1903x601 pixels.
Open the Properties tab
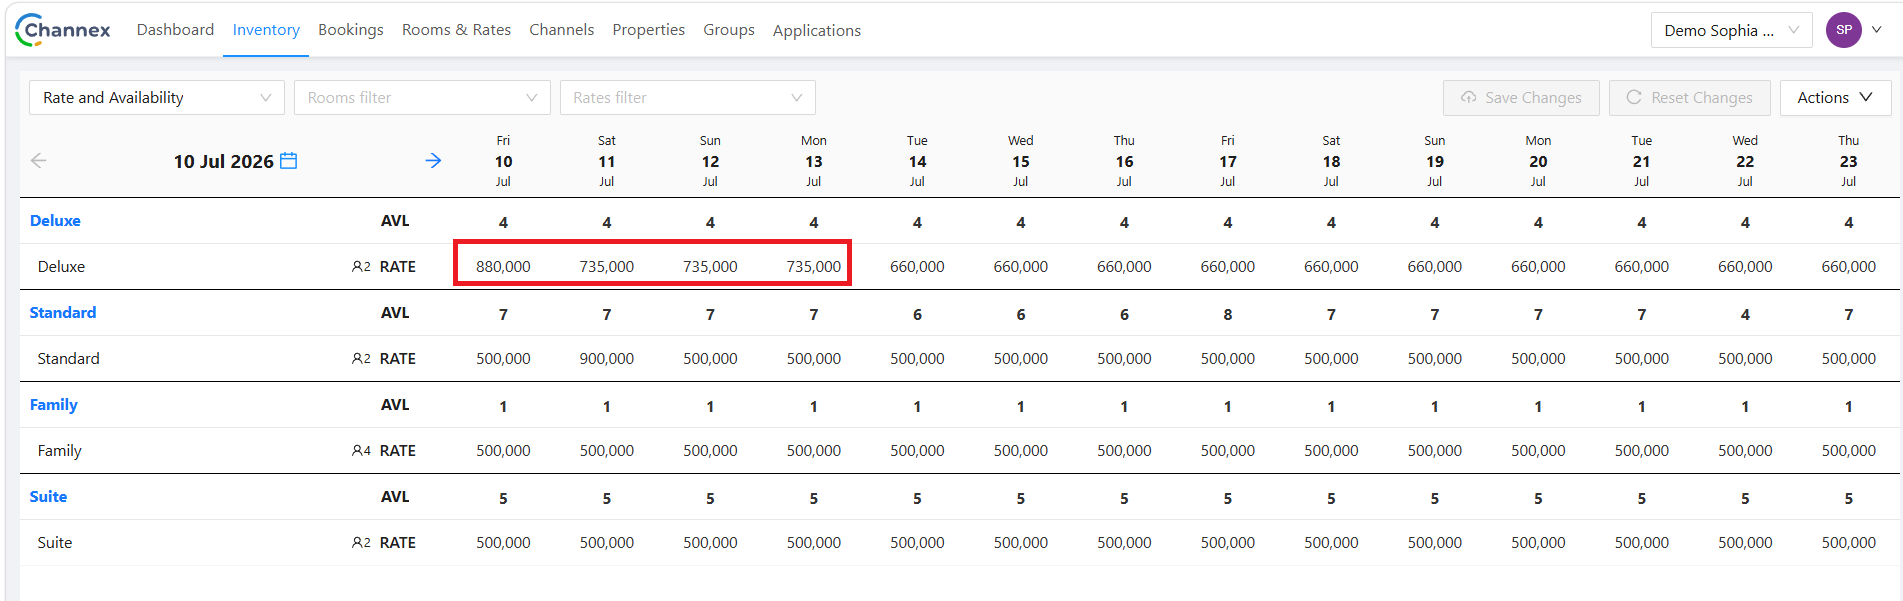coord(648,30)
